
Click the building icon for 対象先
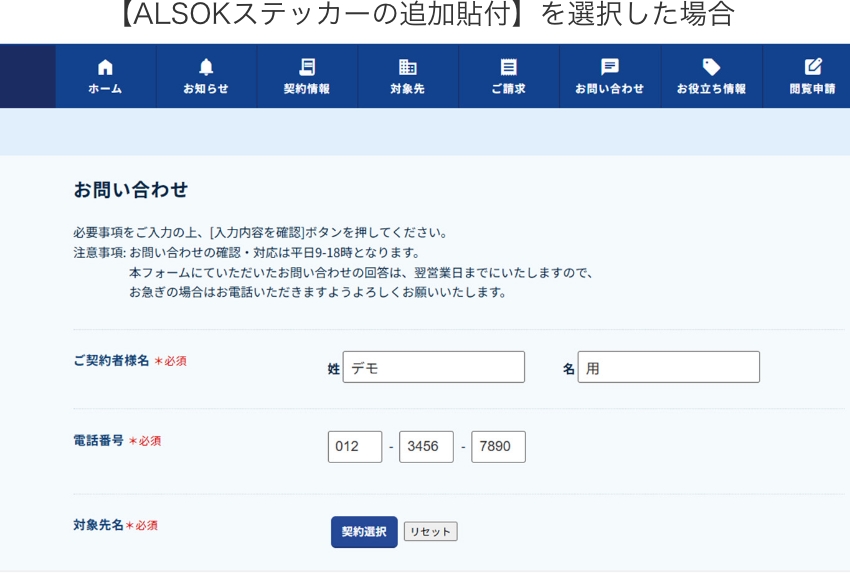coord(408,67)
